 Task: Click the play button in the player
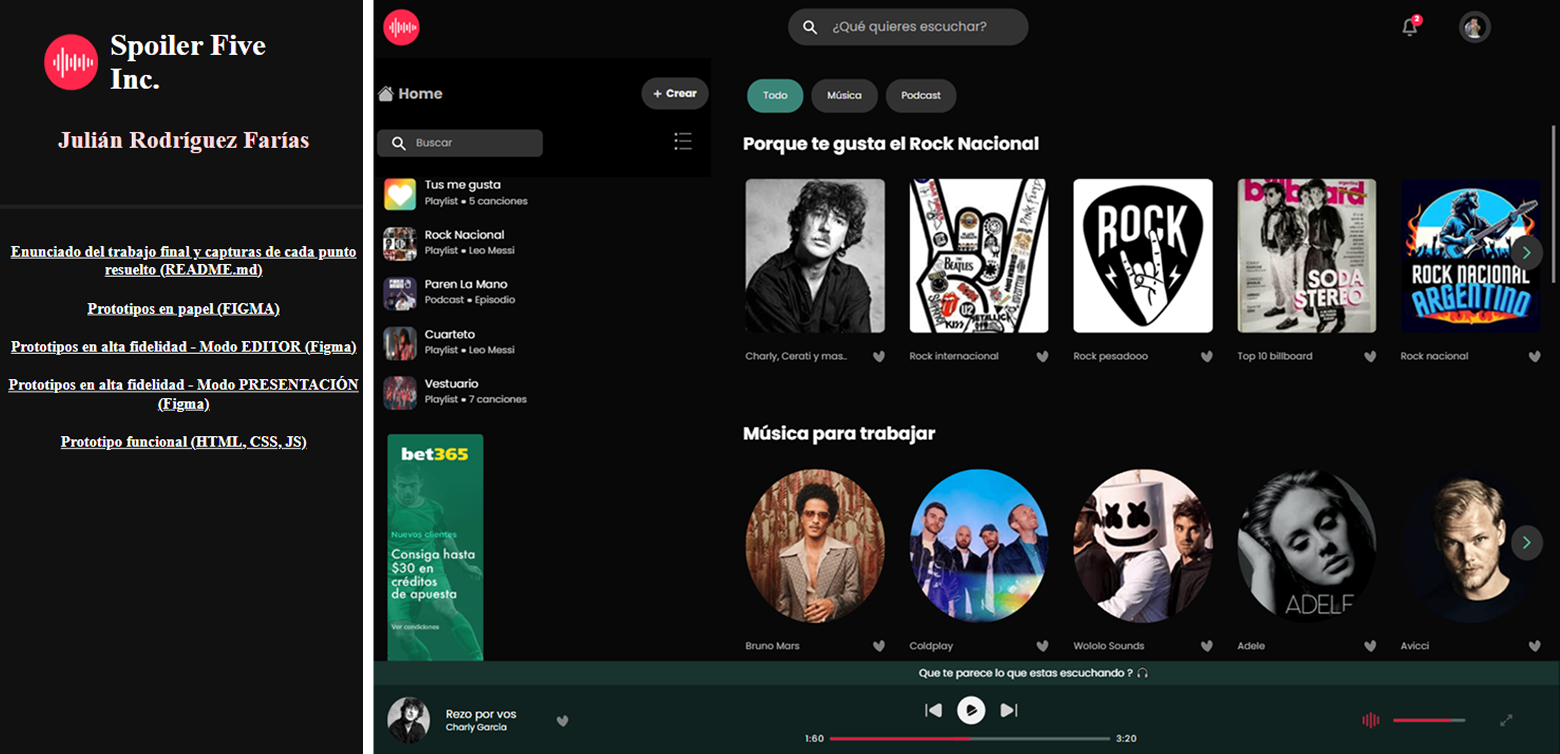(971, 710)
